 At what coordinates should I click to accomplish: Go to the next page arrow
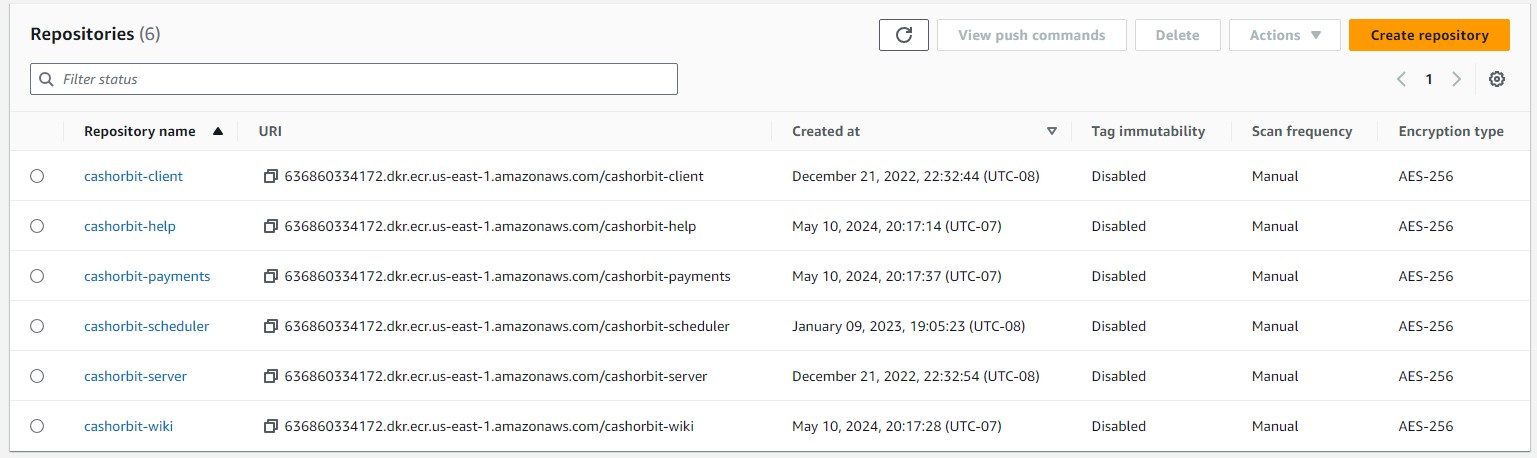[1456, 79]
